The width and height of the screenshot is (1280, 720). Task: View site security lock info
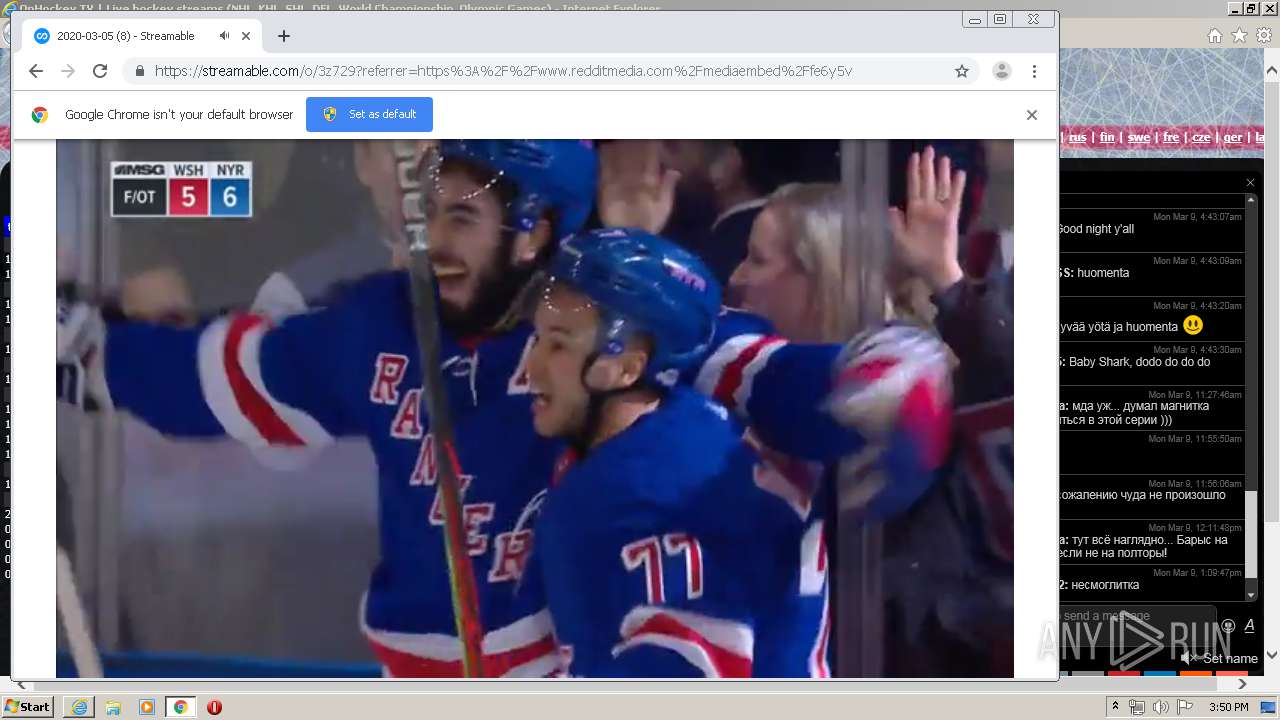(139, 71)
